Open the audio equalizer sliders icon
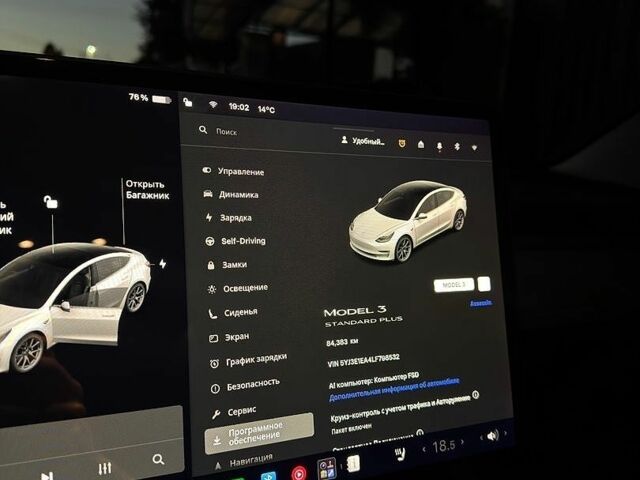Screen dimensions: 640x480 coord(105,469)
